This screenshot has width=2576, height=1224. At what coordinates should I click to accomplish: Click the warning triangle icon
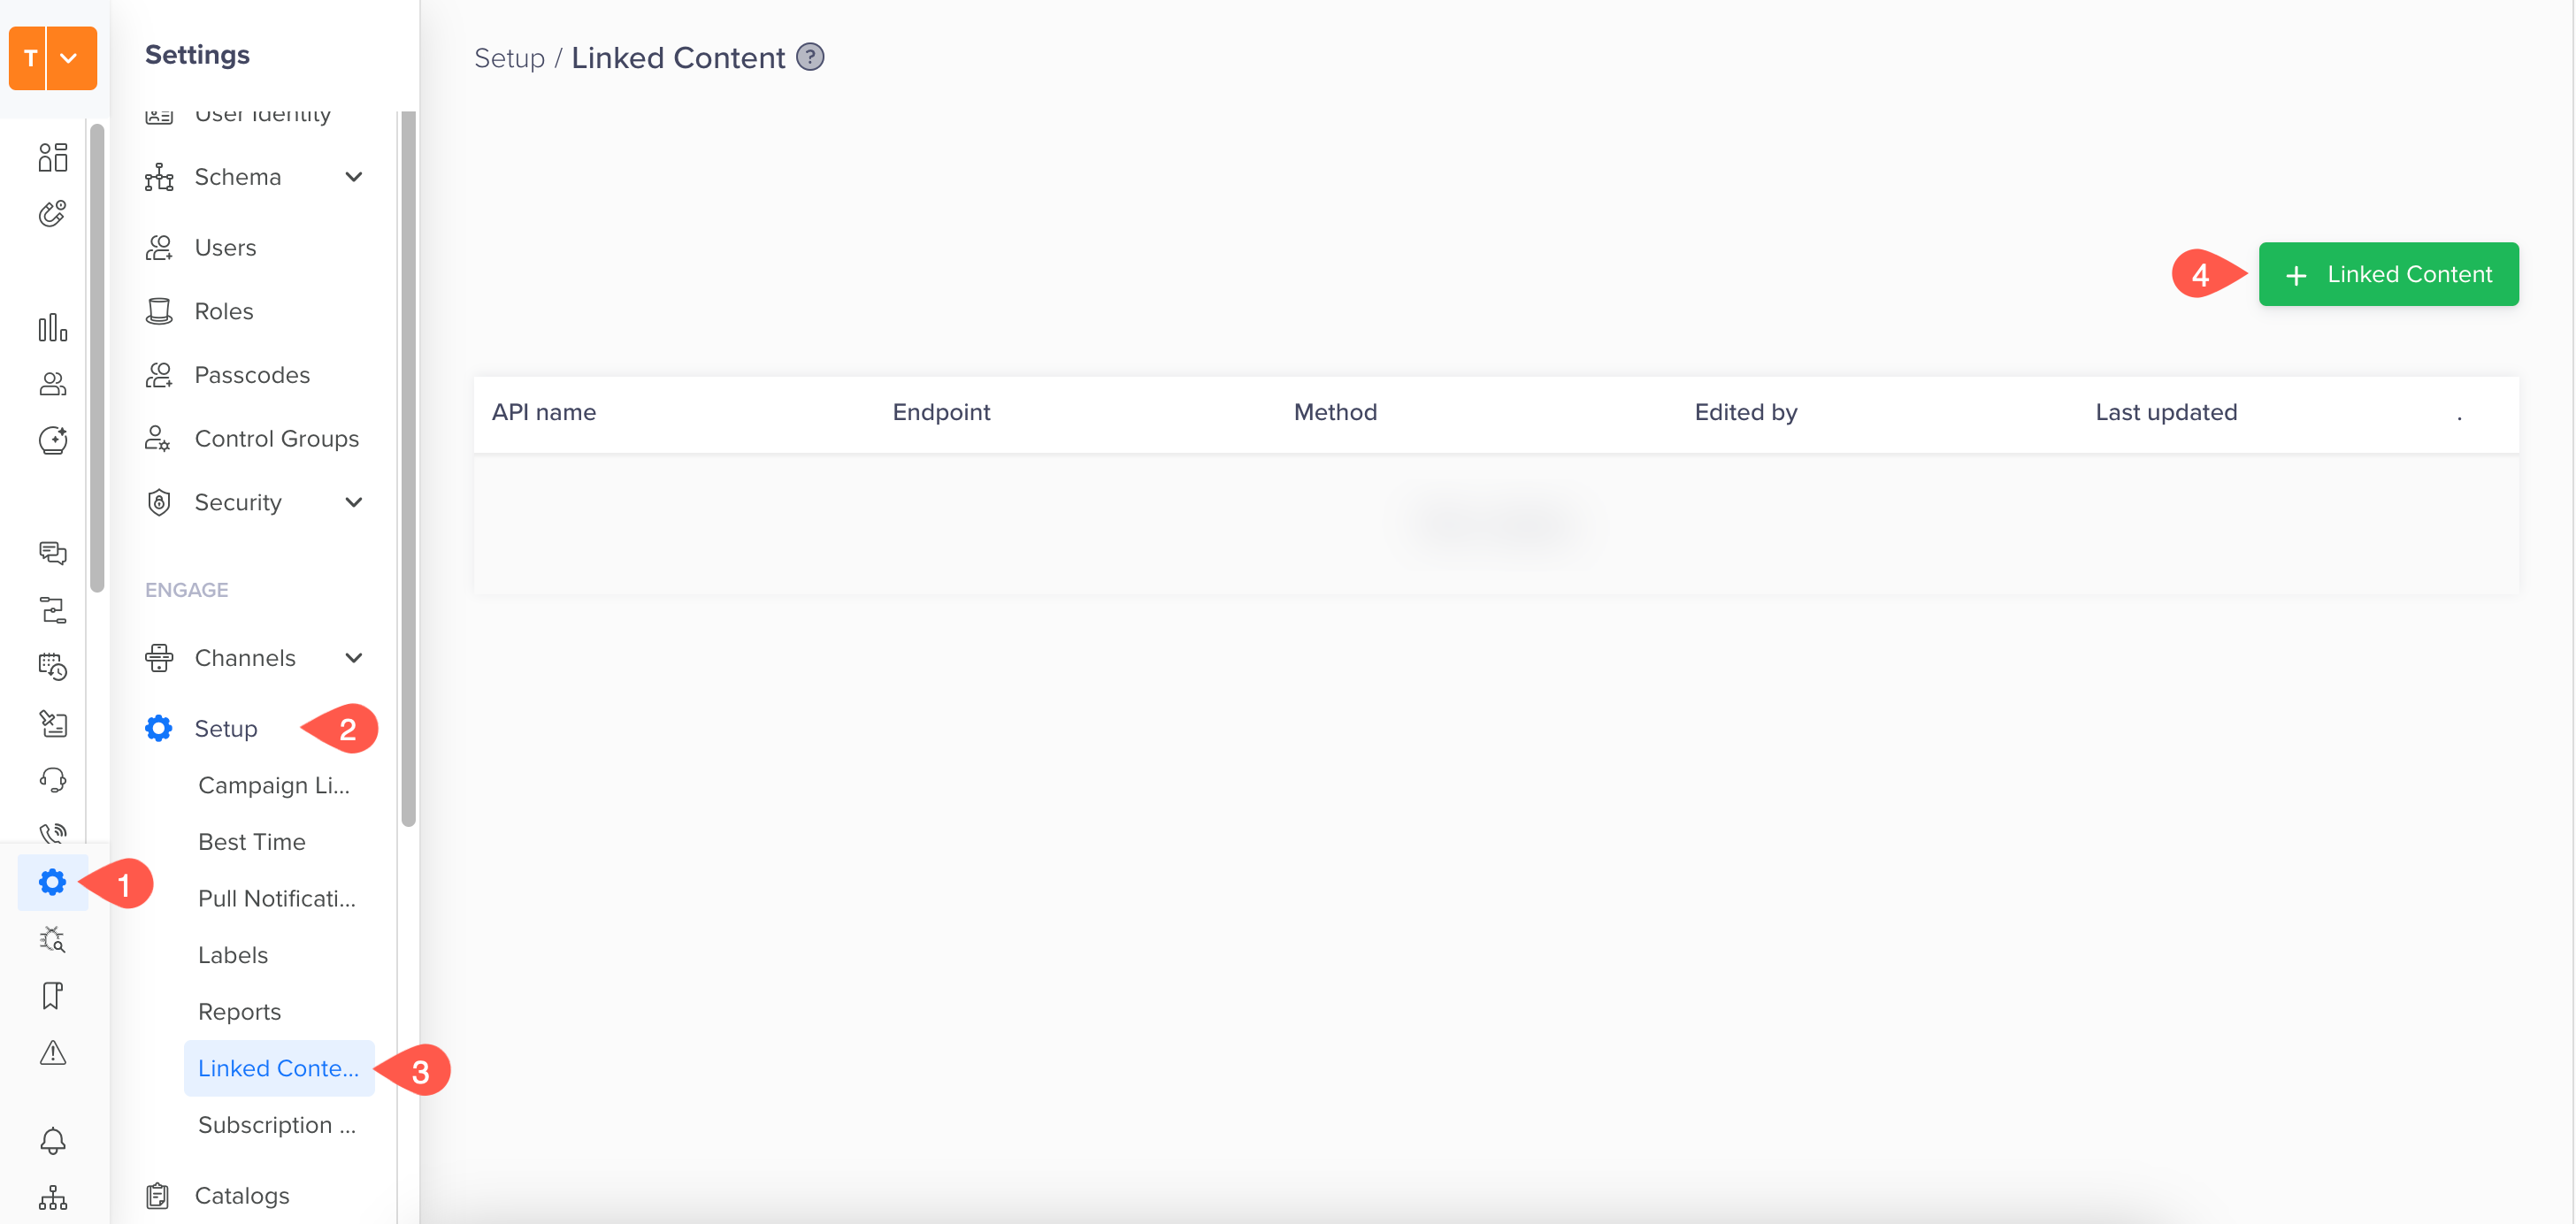pyautogui.click(x=52, y=1052)
